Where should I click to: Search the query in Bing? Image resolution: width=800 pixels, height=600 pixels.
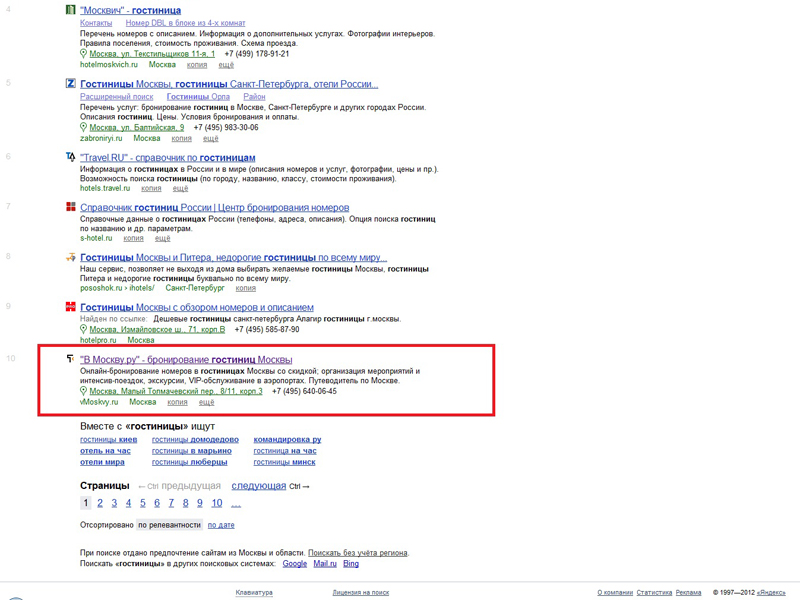351,564
